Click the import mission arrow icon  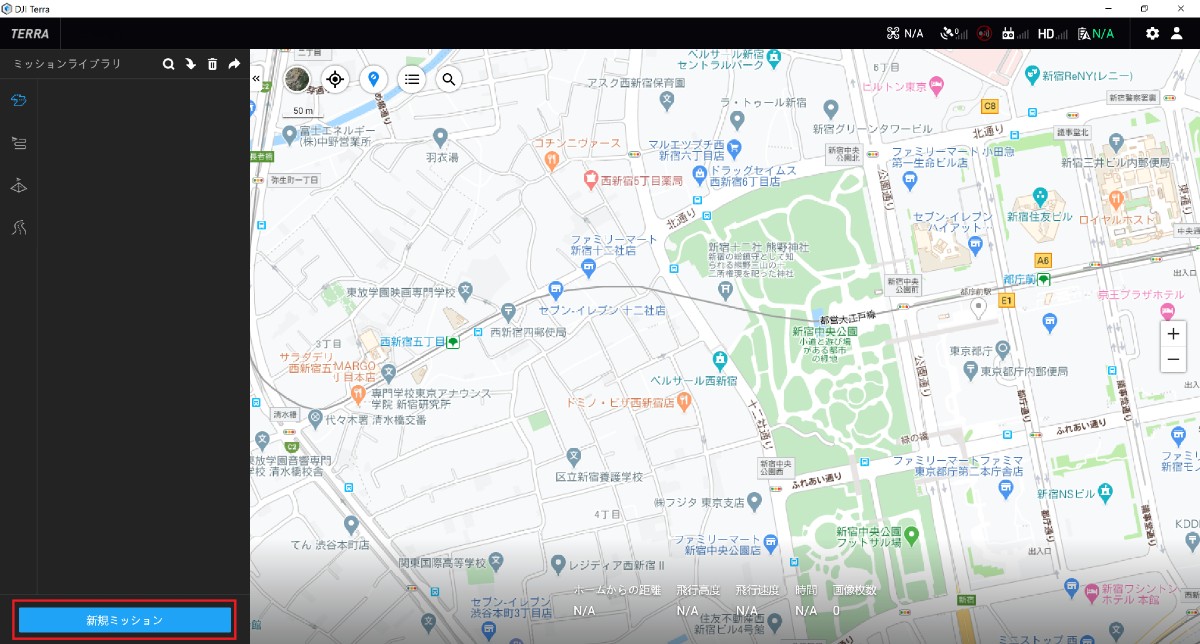(x=190, y=64)
